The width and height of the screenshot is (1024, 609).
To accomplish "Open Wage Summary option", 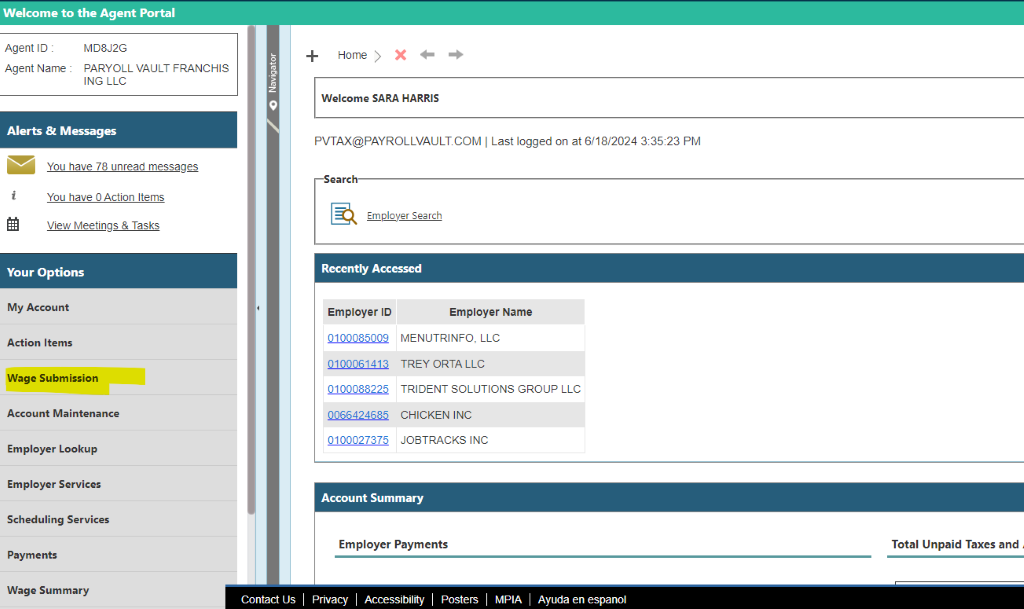I will coord(118,589).
